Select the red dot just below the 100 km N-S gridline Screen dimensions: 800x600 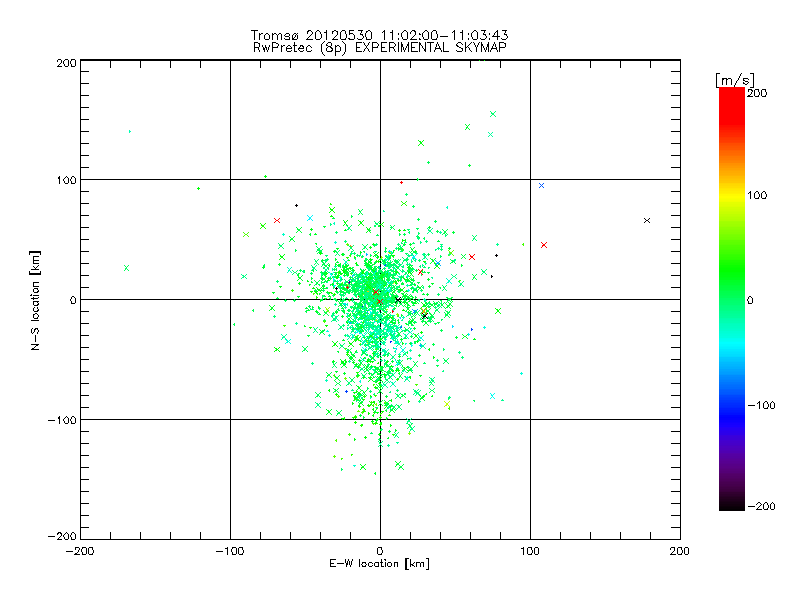click(x=402, y=182)
